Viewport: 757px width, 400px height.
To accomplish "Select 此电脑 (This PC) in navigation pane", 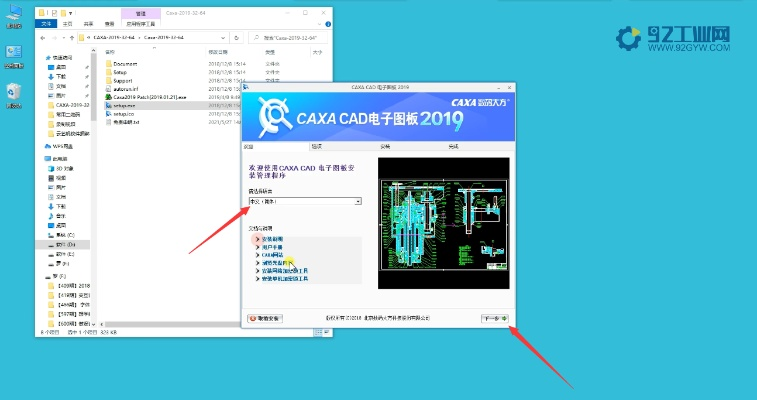I will click(56, 159).
